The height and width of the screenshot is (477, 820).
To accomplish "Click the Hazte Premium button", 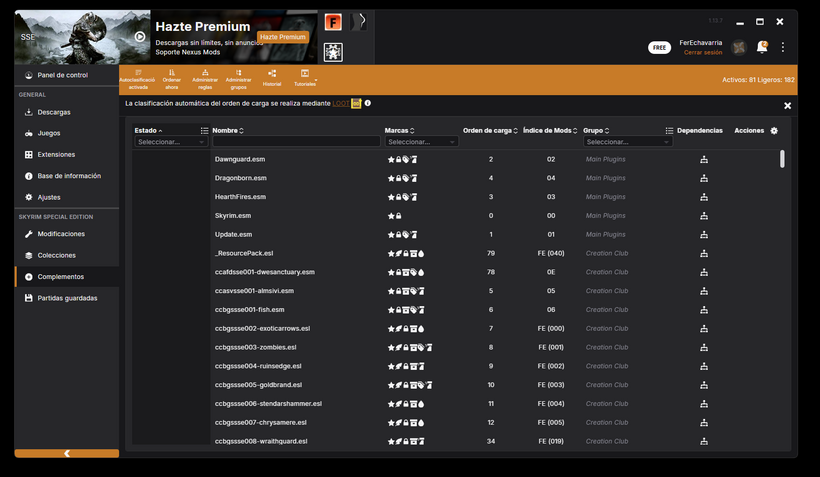I will (283, 37).
